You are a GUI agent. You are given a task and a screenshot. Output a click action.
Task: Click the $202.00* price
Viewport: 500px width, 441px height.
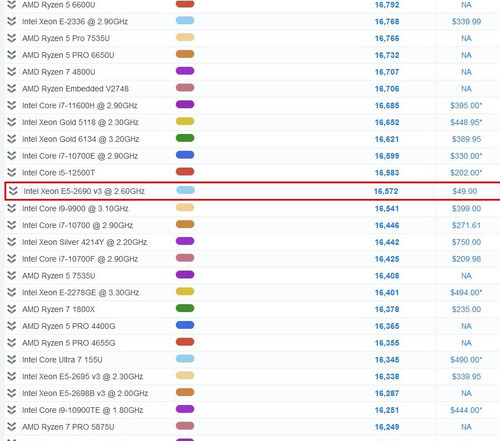pyautogui.click(x=466, y=172)
